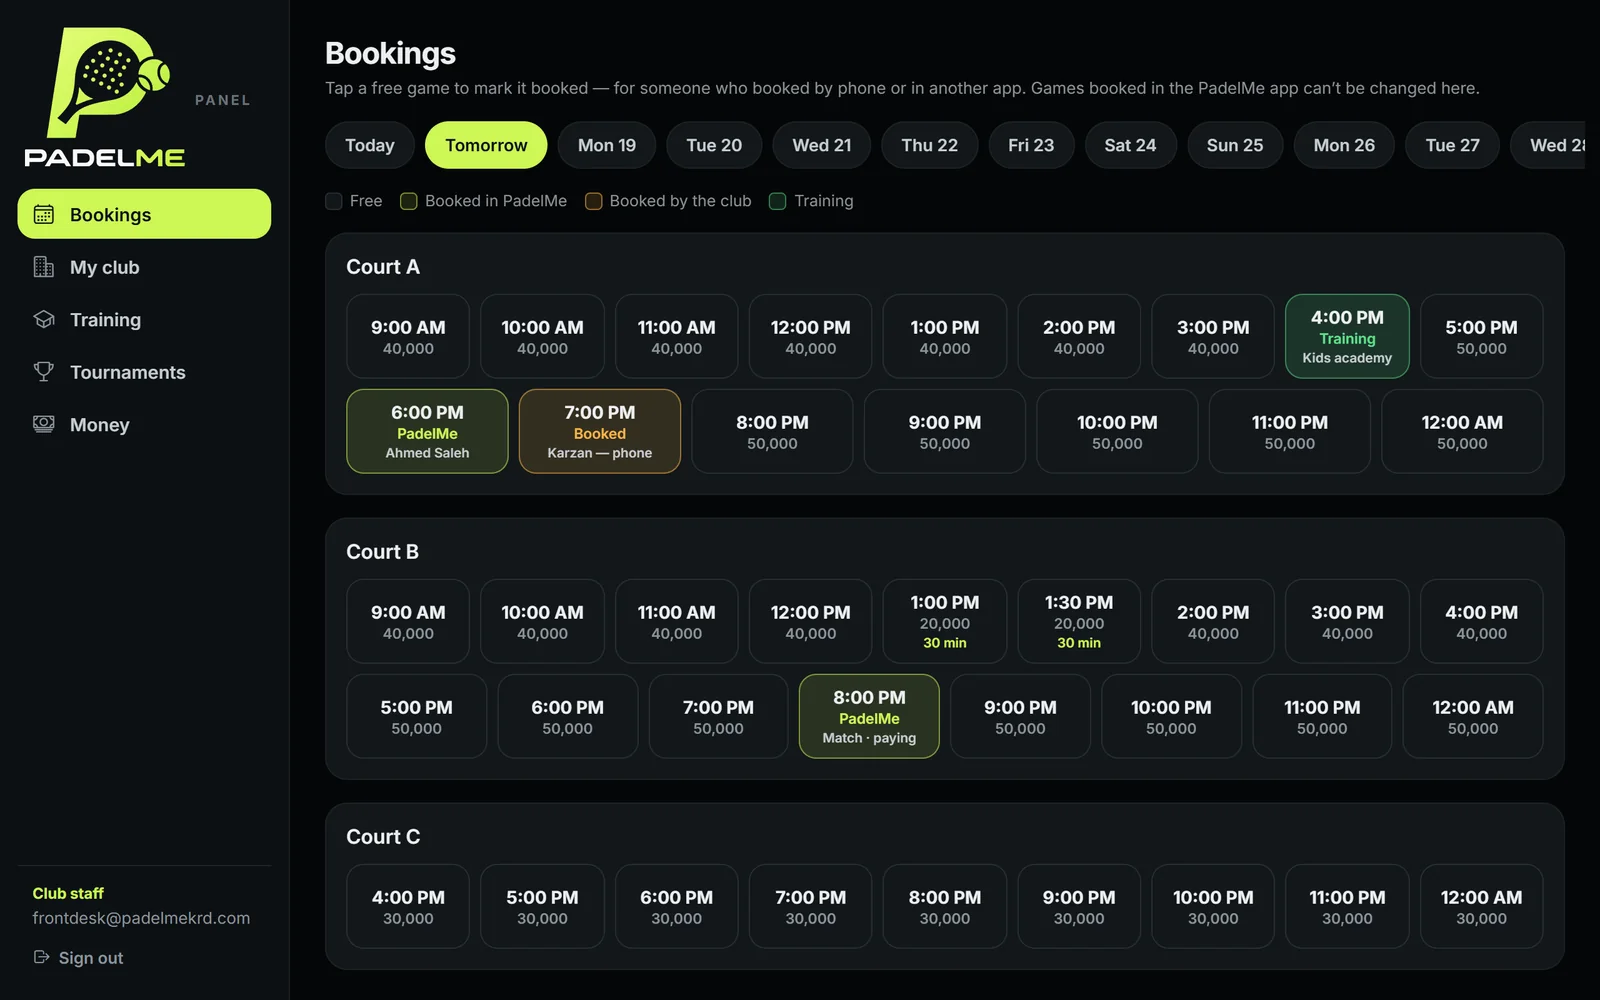Click the Court C heading
Screen dimensions: 1600x1000
click(383, 837)
